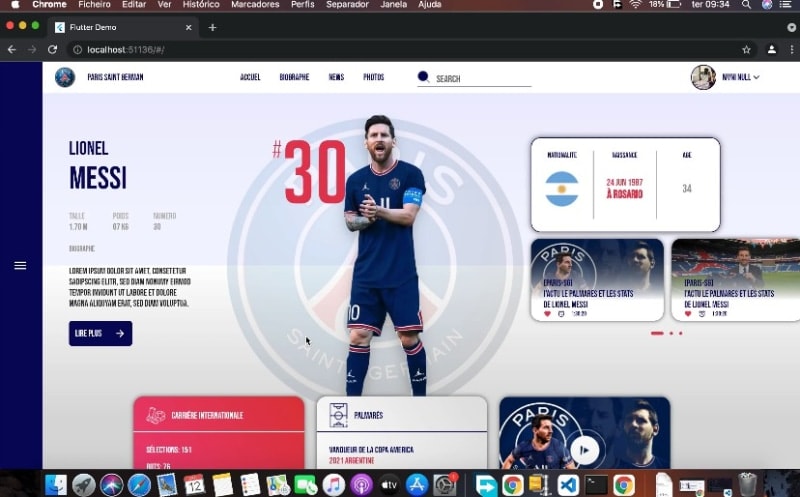This screenshot has width=800, height=497.
Task: Open the Histórico menu
Action: tap(201, 5)
